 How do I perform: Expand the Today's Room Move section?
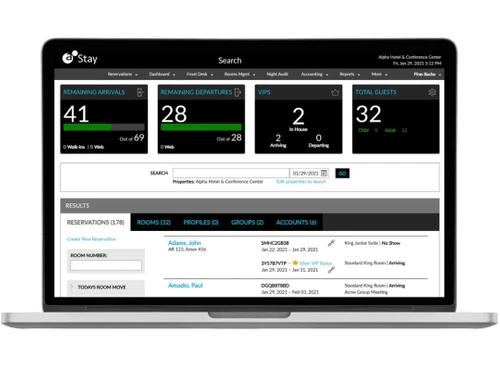pyautogui.click(x=106, y=287)
